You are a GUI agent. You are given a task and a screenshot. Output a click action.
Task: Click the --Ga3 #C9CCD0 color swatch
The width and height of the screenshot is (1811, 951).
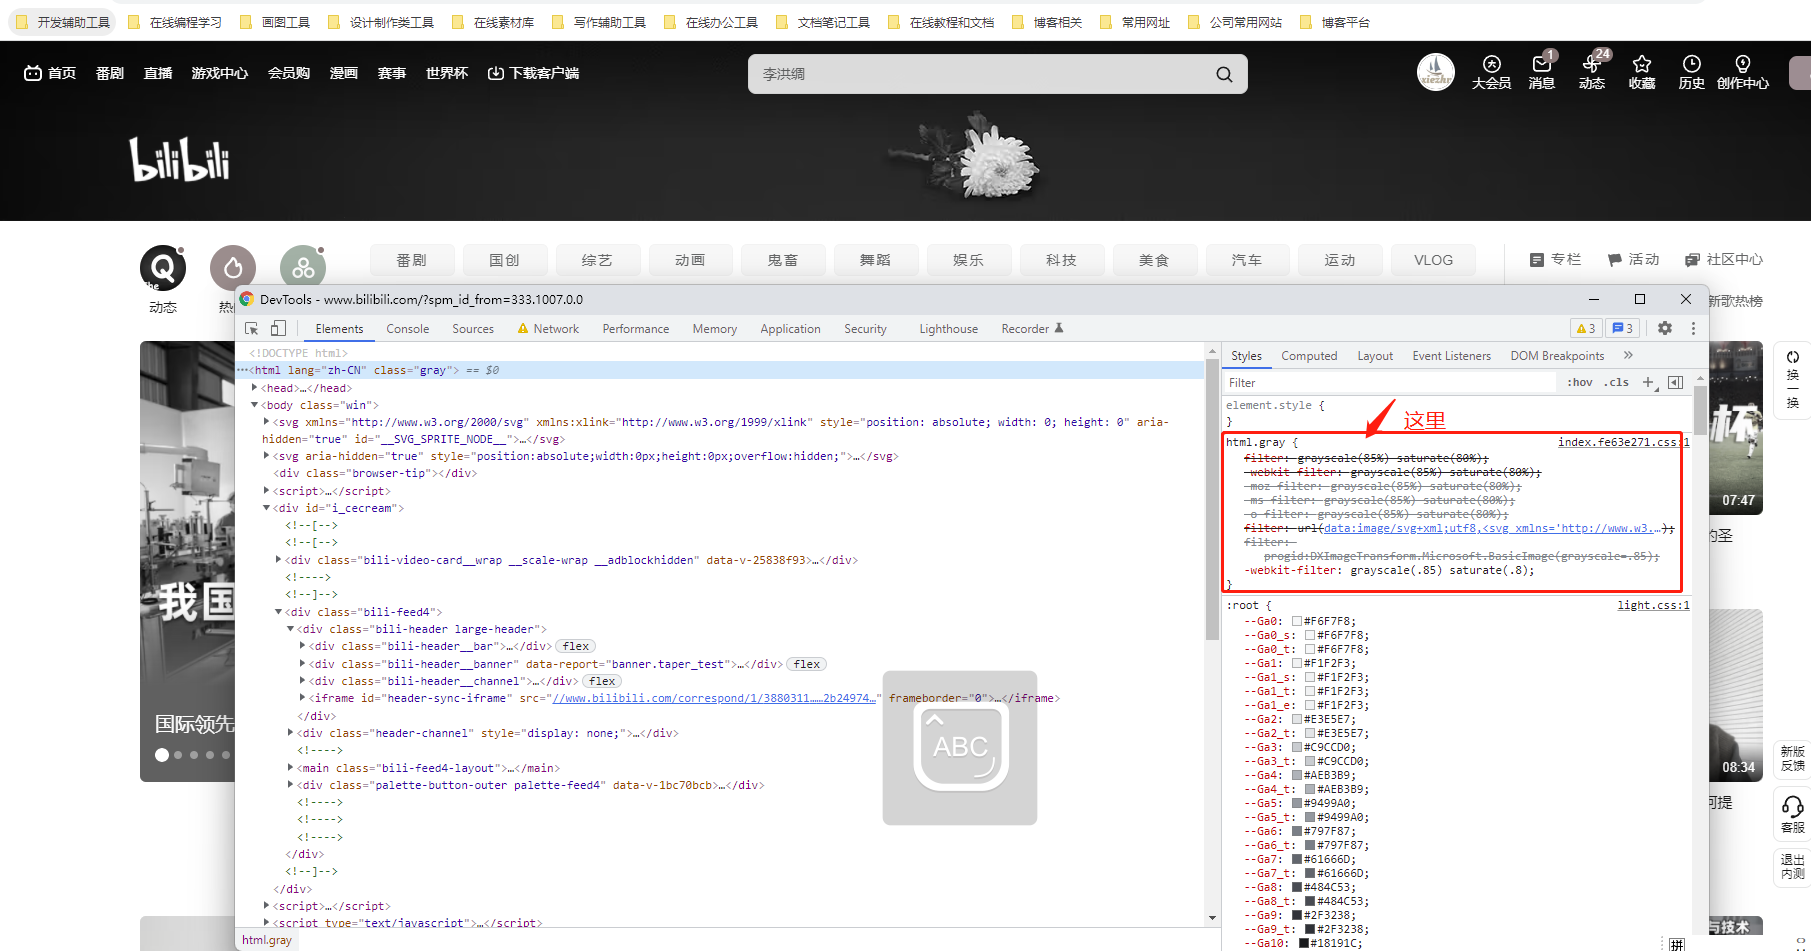click(x=1297, y=747)
